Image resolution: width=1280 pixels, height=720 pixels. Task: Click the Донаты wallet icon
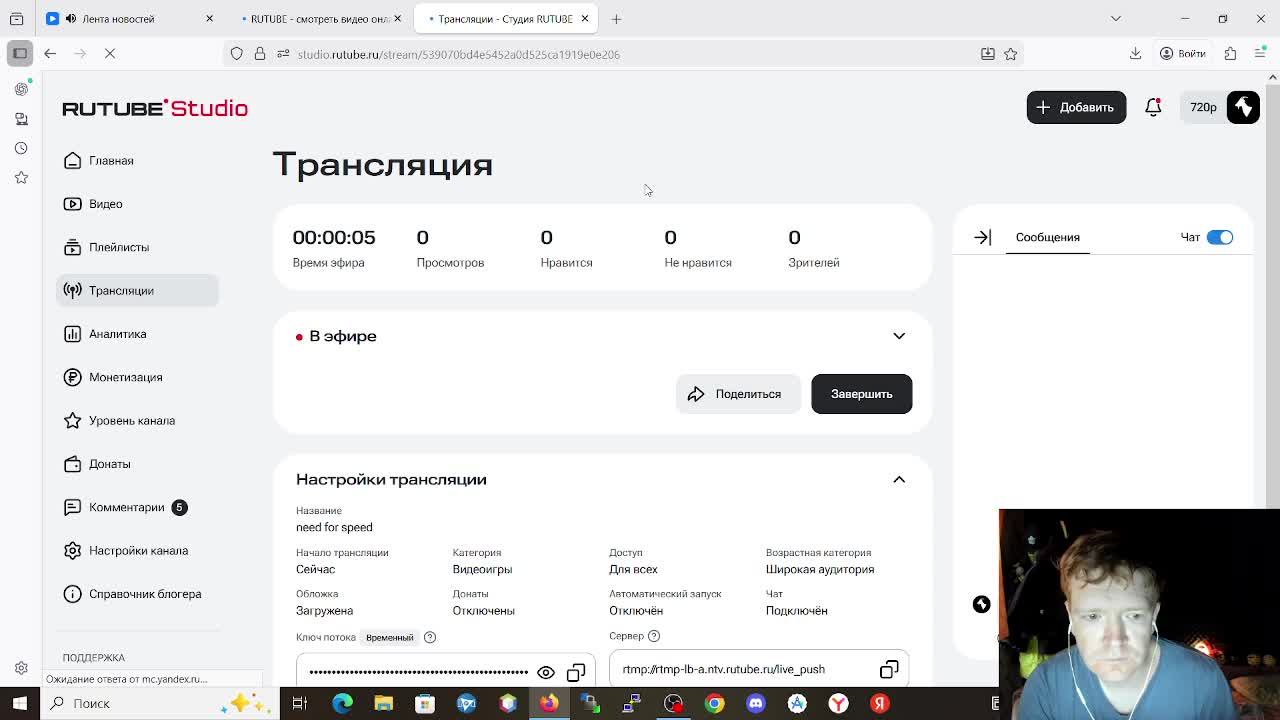point(72,464)
